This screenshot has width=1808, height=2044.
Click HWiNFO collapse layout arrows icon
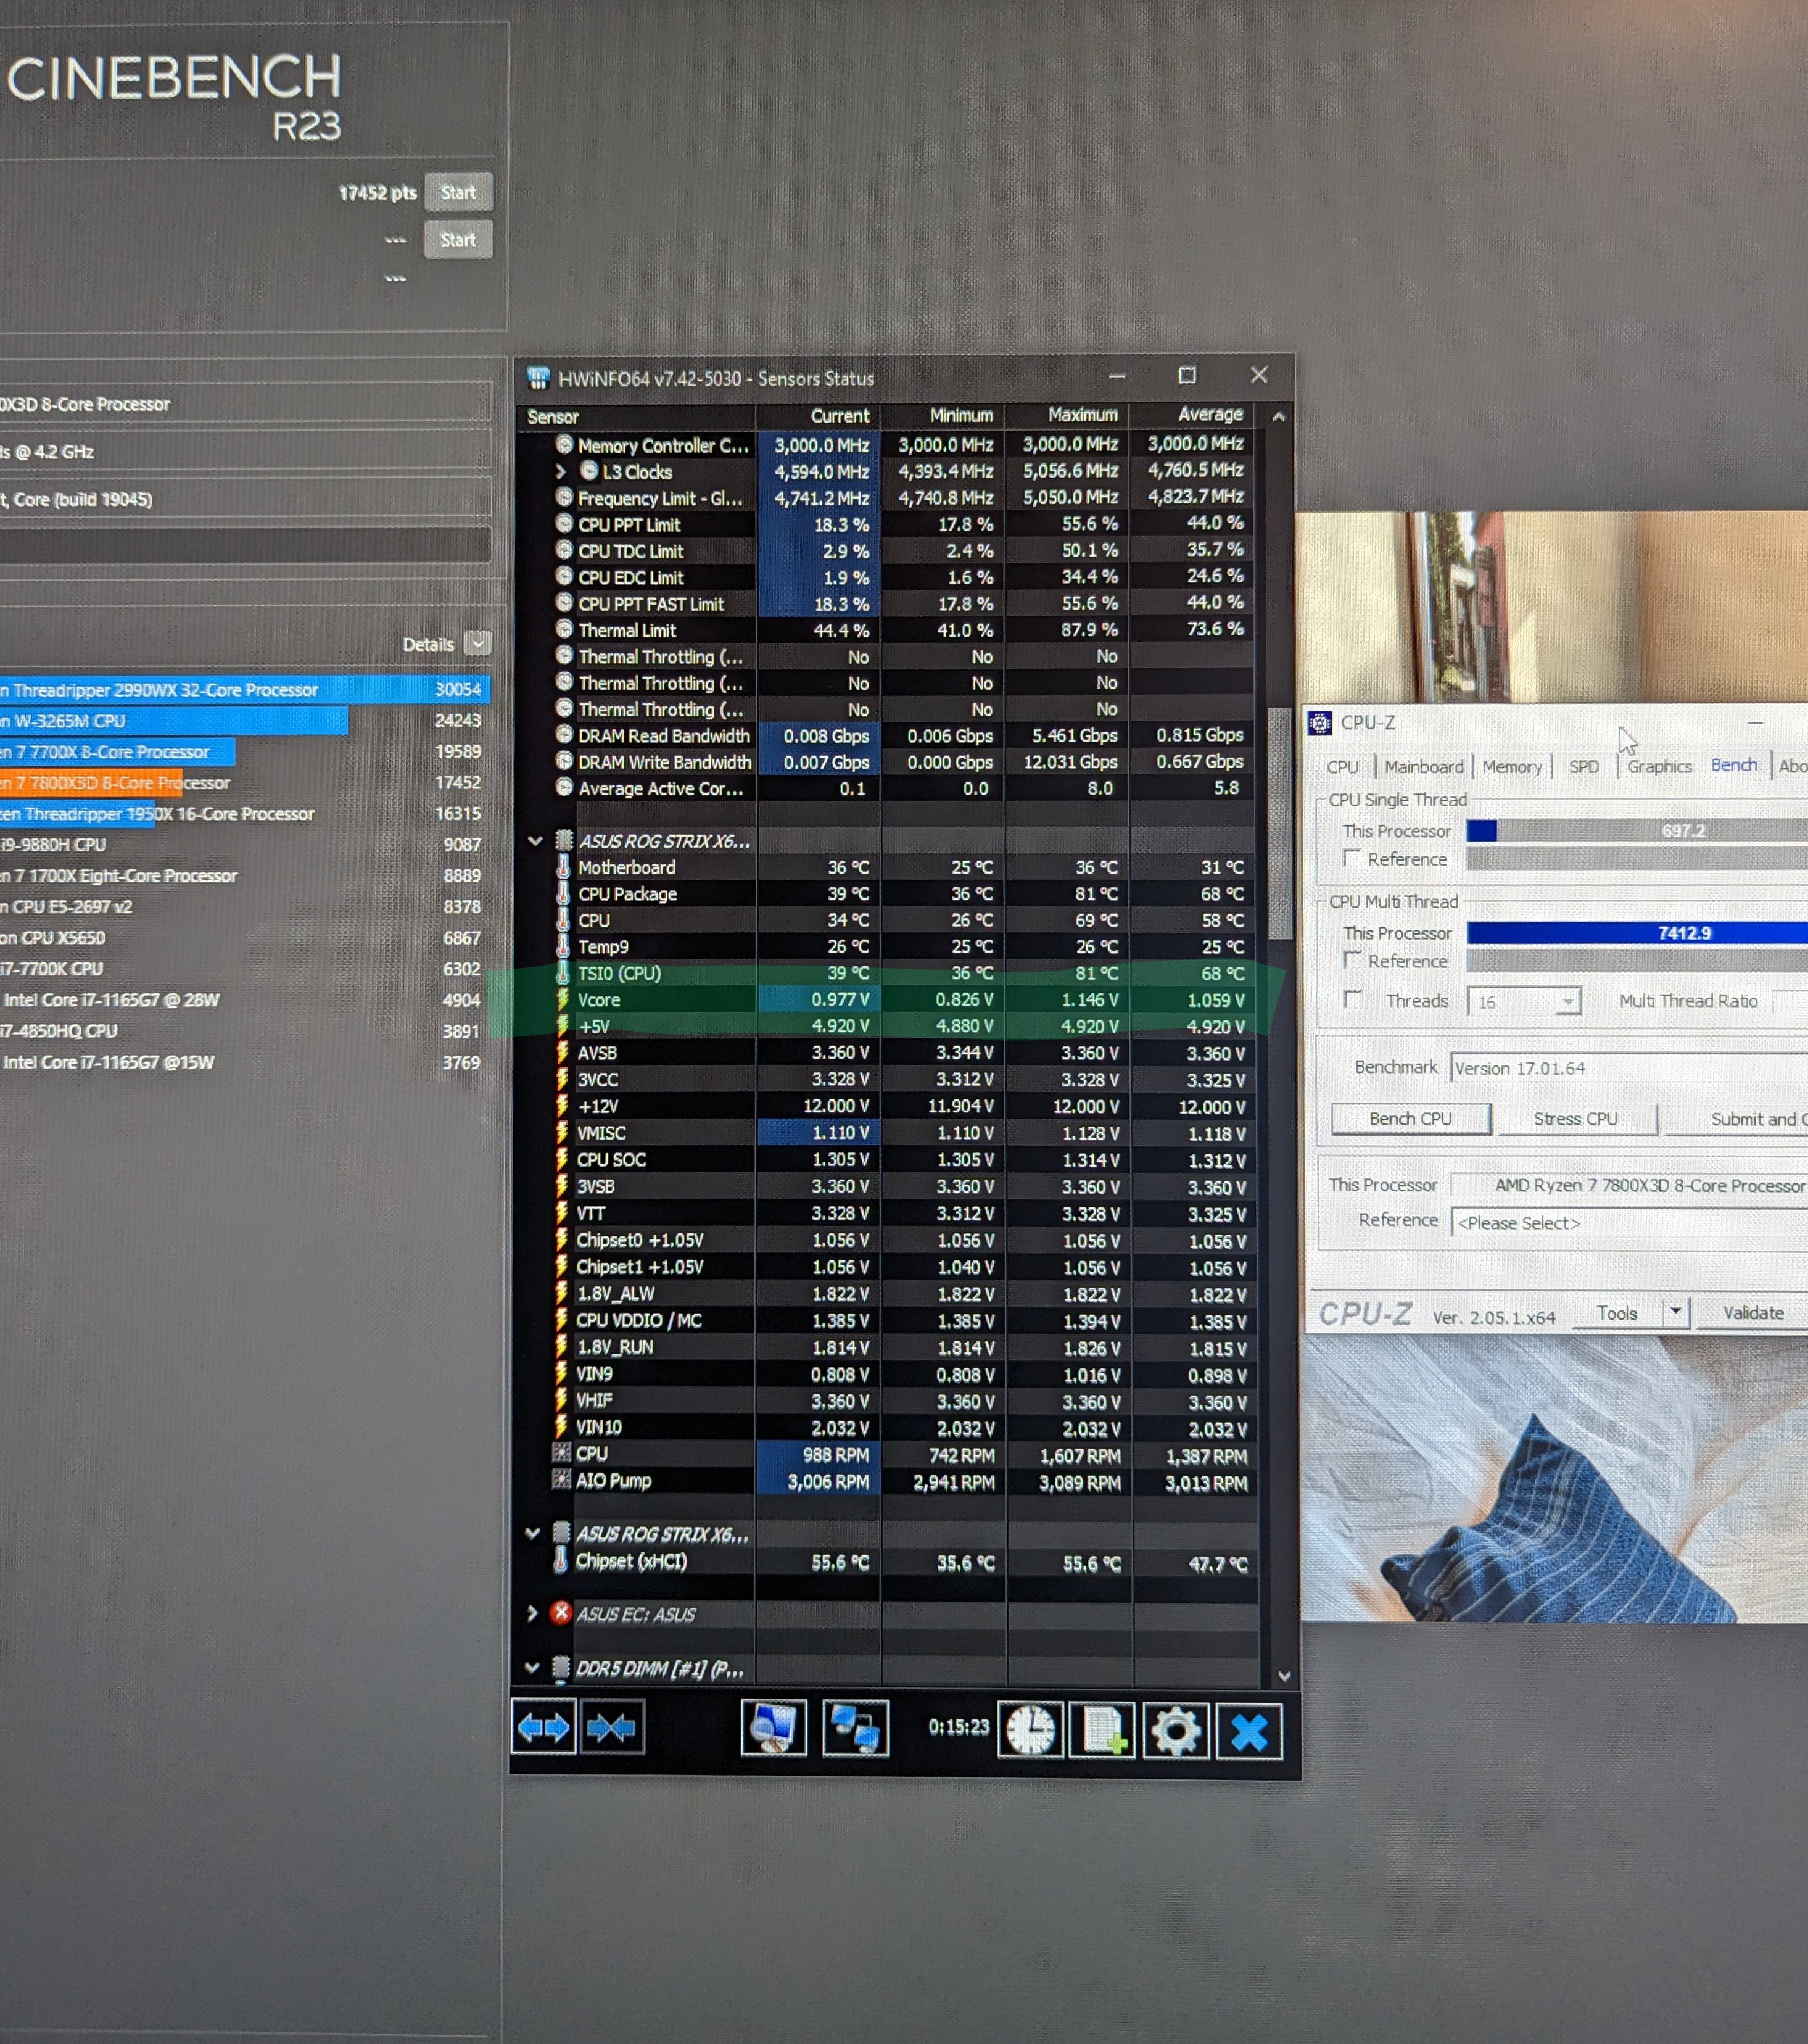[612, 1727]
